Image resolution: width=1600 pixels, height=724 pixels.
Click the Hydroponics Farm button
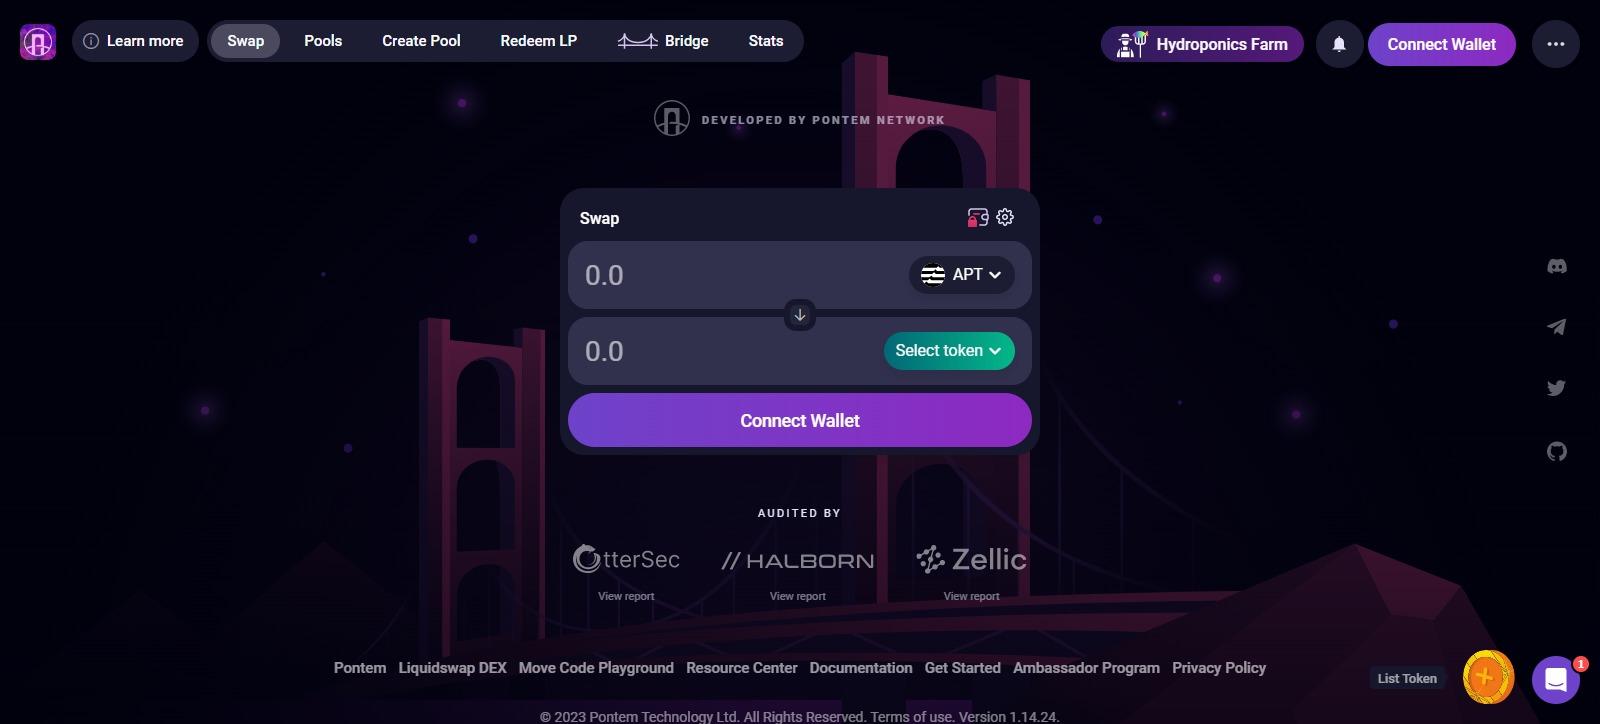click(x=1202, y=44)
